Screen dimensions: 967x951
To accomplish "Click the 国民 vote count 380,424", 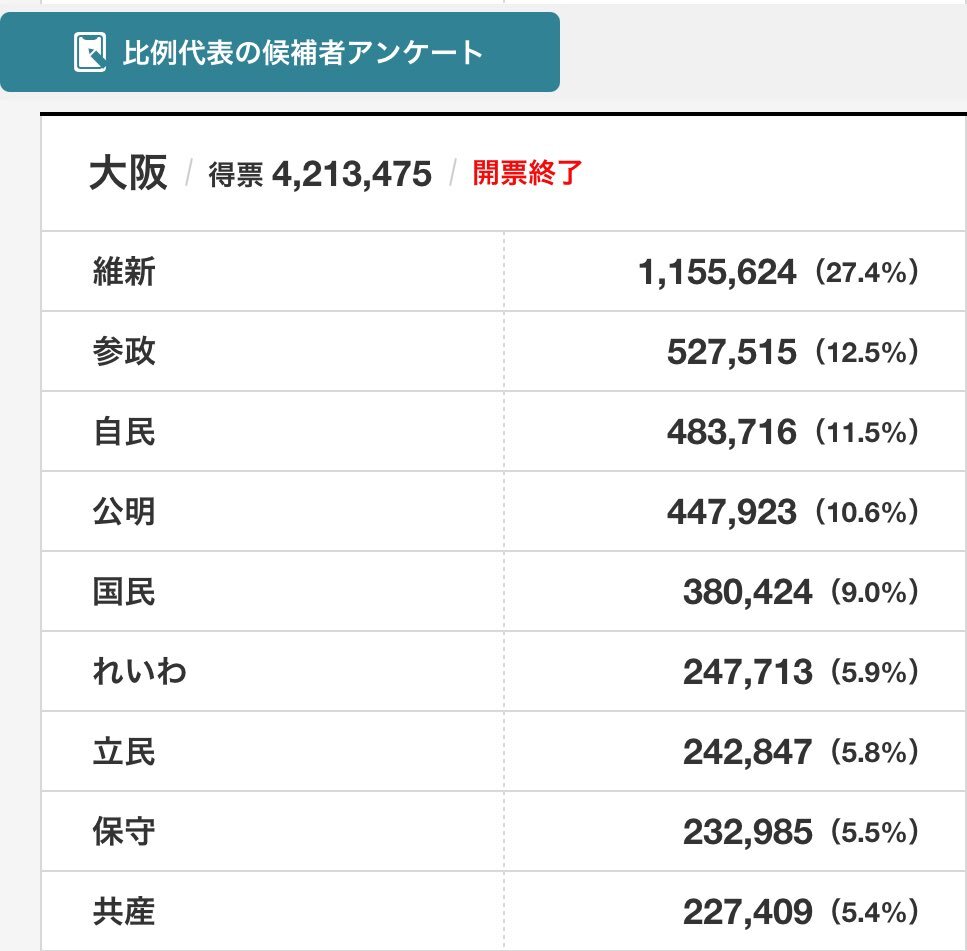I will tap(747, 592).
